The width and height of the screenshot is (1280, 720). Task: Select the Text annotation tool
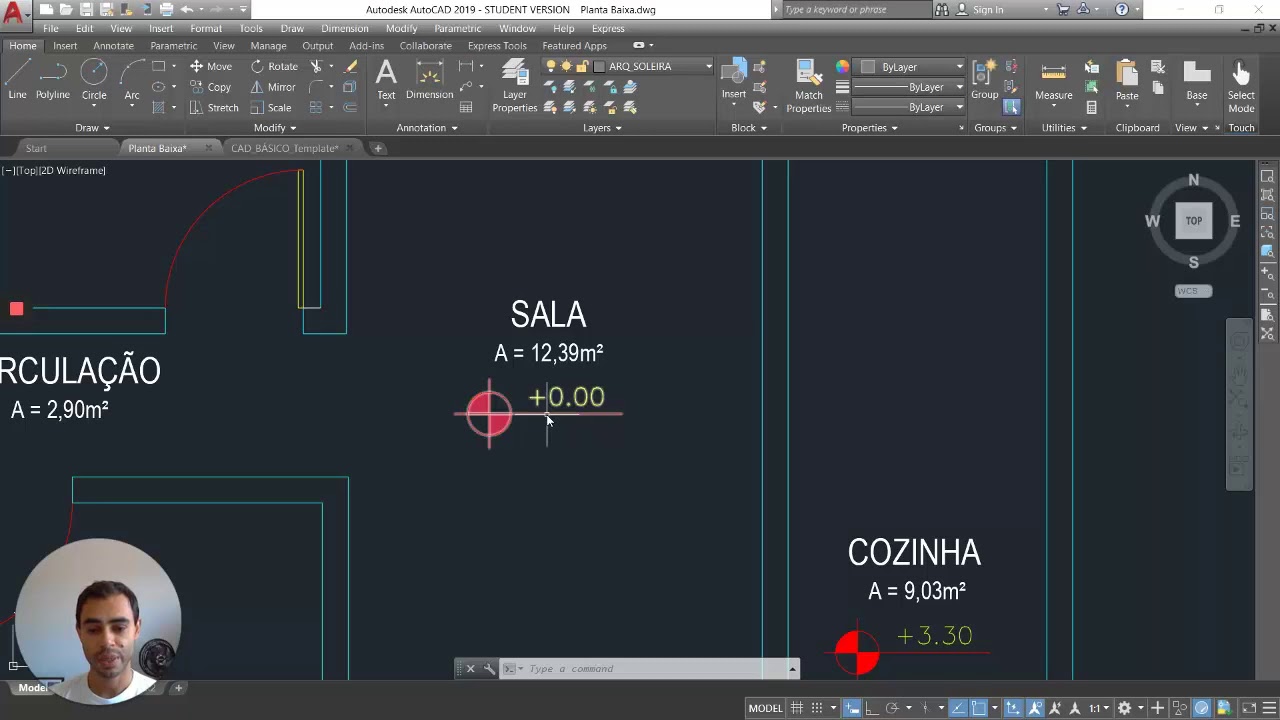tap(386, 80)
